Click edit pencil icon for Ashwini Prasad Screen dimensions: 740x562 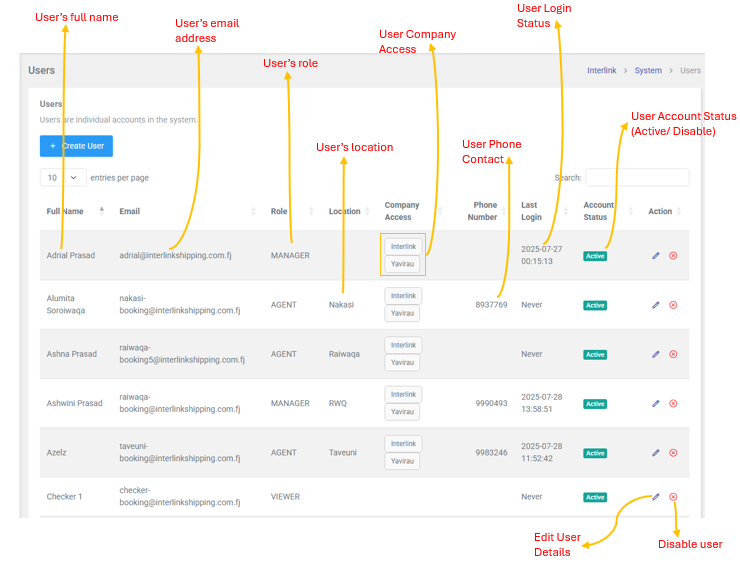click(656, 404)
